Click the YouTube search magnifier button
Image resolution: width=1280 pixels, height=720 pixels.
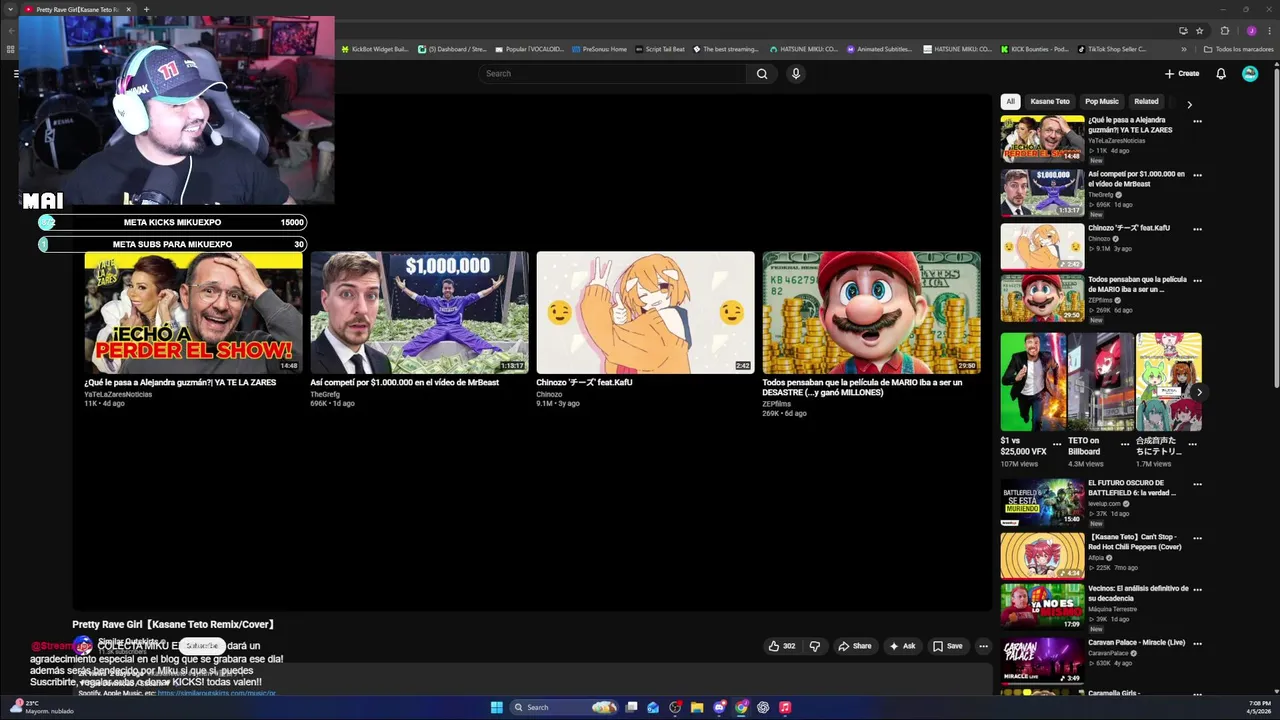[x=762, y=73]
